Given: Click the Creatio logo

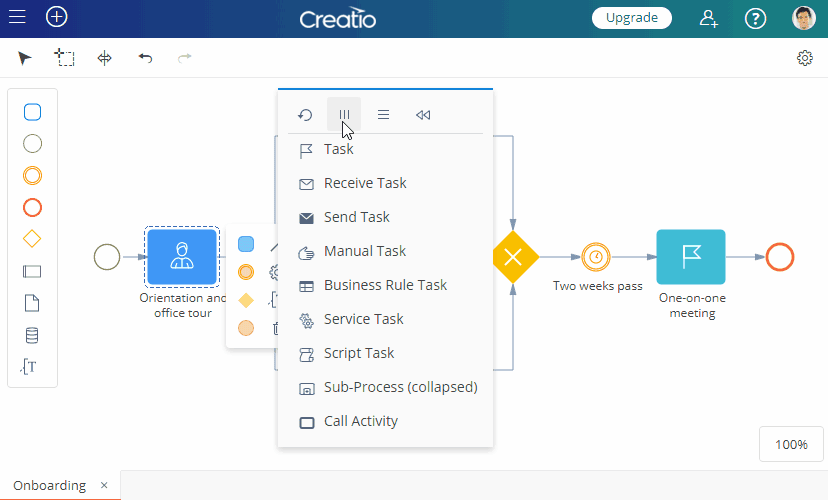Looking at the screenshot, I should pyautogui.click(x=338, y=18).
